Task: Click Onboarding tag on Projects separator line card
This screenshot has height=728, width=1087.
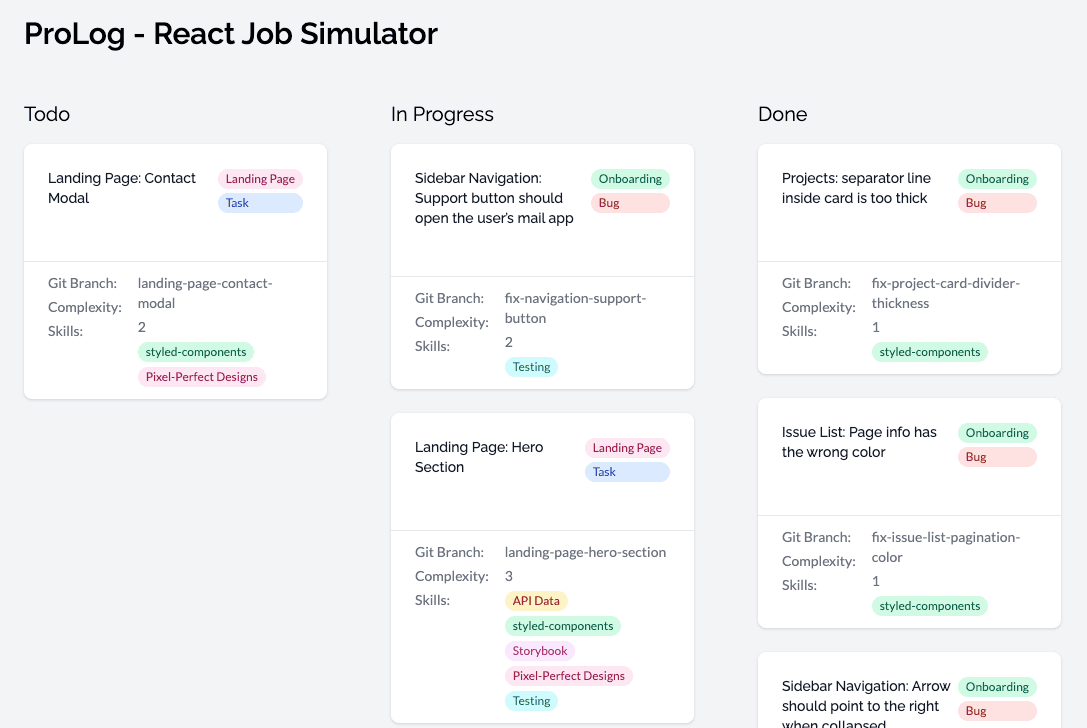Action: 997,179
